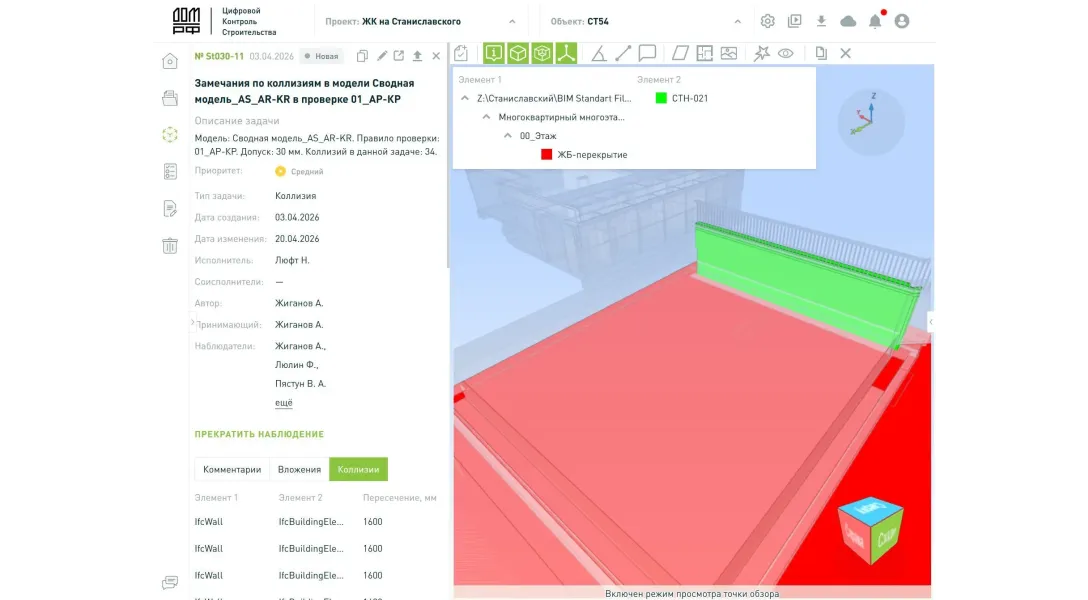Open the home page from the sidebar

click(x=170, y=62)
